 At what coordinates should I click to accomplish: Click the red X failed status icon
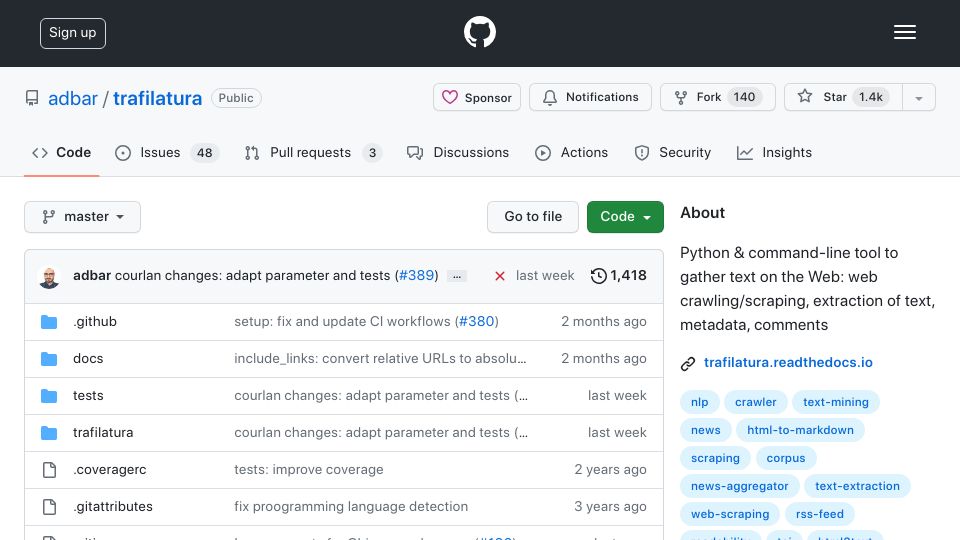click(x=500, y=276)
